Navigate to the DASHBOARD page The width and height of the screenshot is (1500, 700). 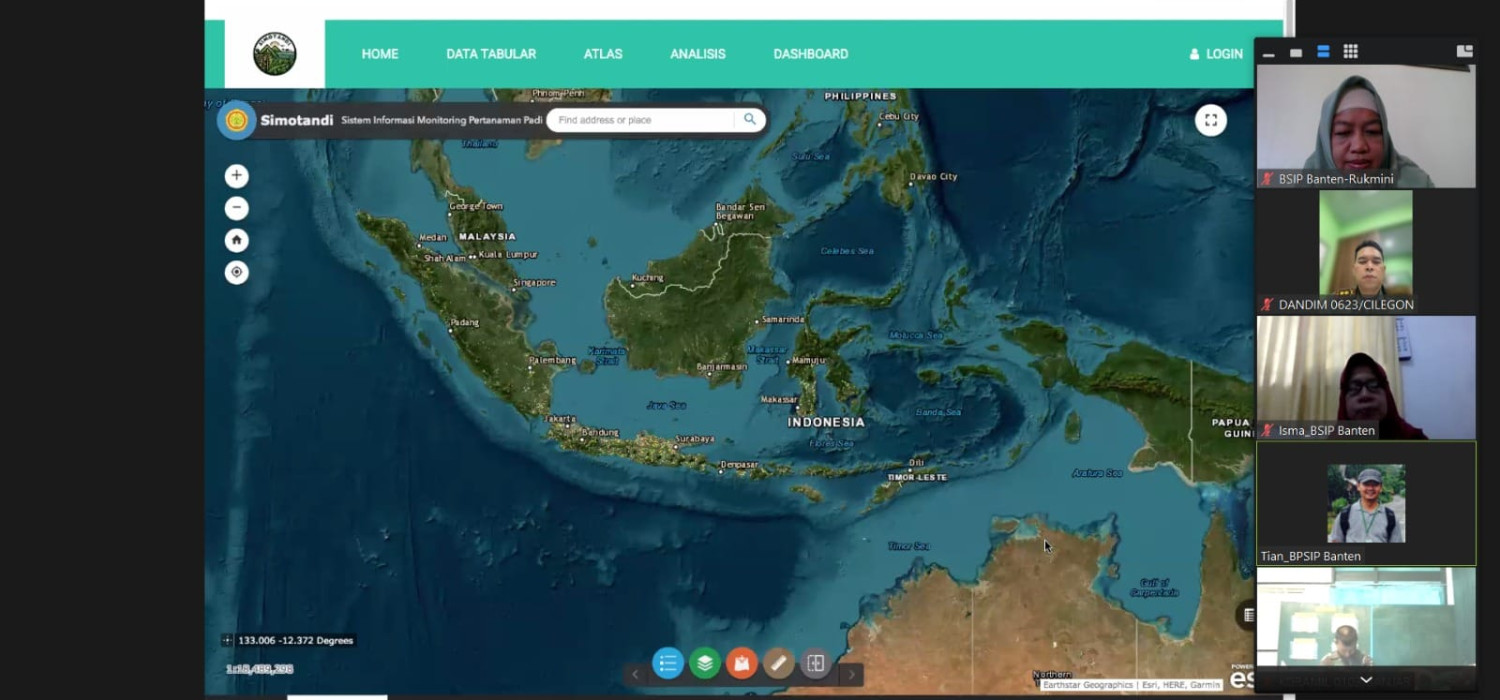click(x=810, y=54)
